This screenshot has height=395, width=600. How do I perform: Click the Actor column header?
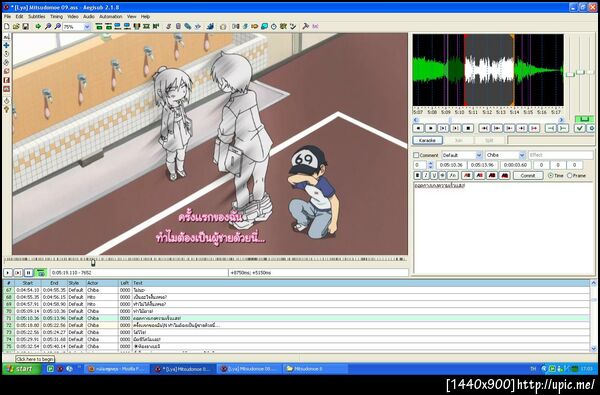(x=102, y=283)
